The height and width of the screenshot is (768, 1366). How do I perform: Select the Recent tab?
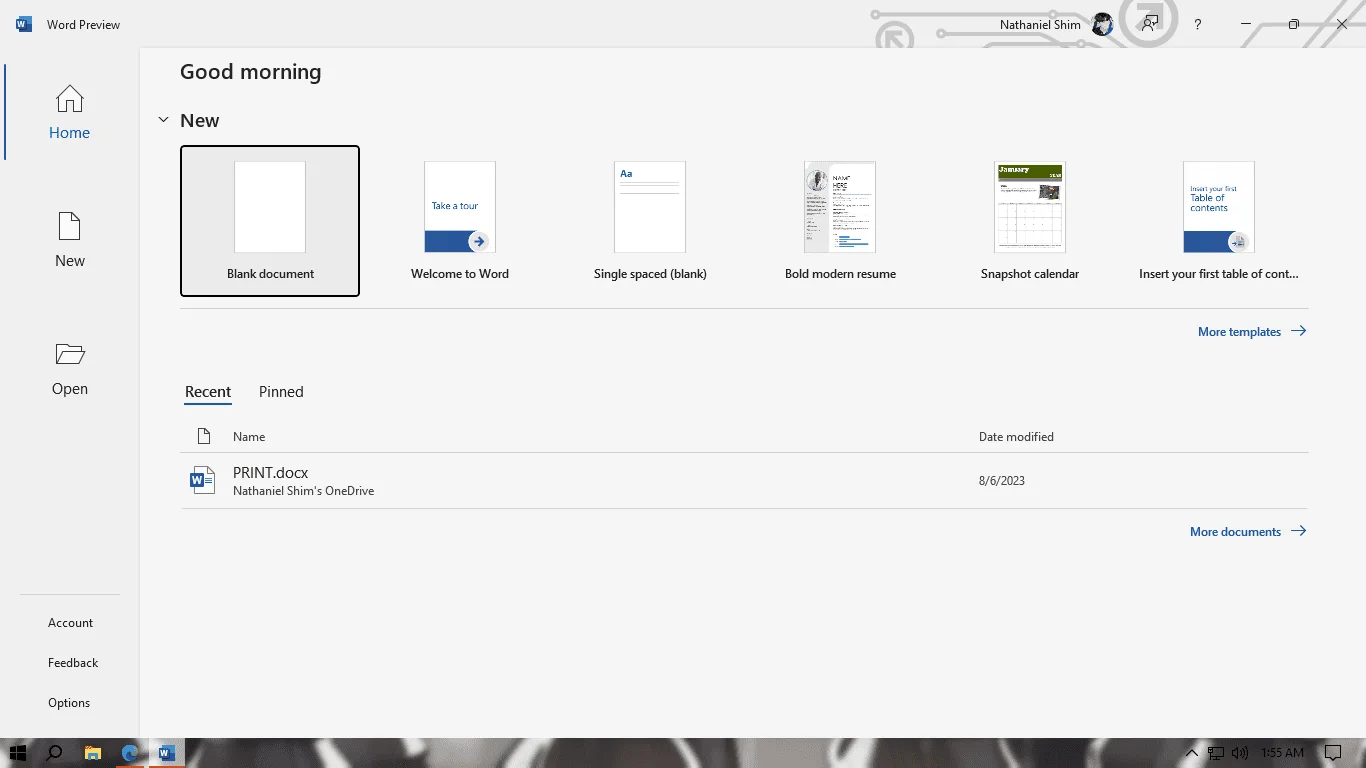(208, 392)
